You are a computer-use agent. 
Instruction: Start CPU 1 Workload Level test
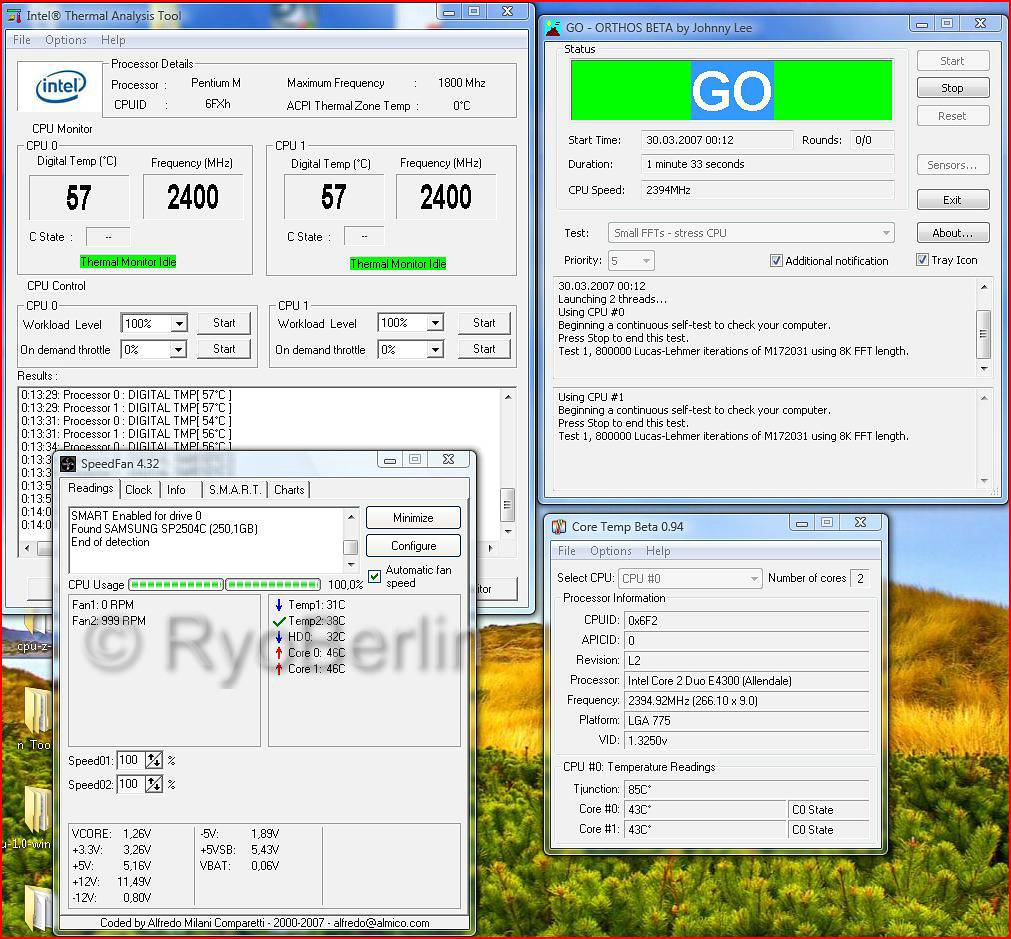(484, 323)
